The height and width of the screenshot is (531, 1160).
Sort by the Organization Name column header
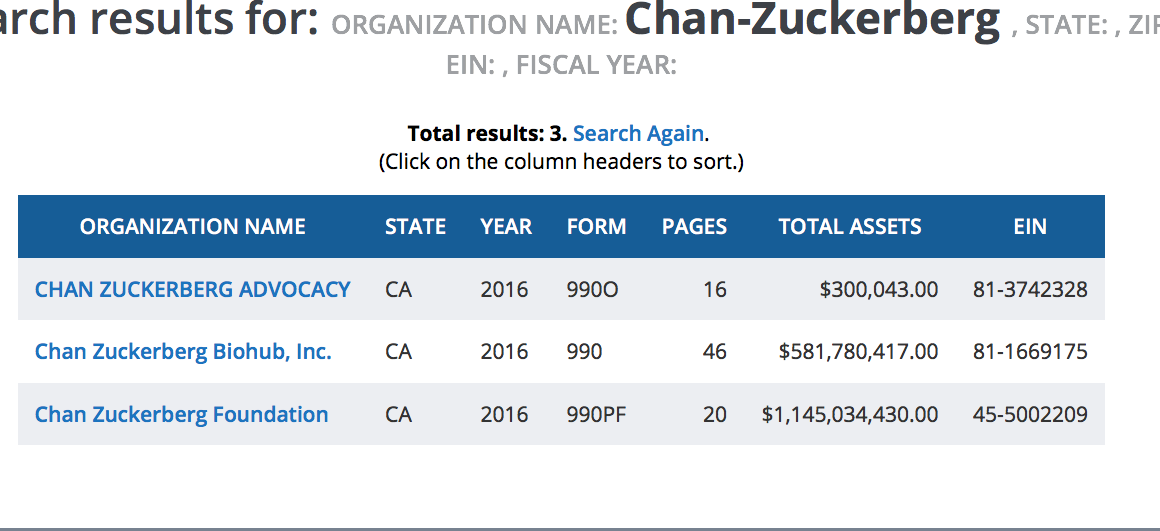(x=193, y=227)
